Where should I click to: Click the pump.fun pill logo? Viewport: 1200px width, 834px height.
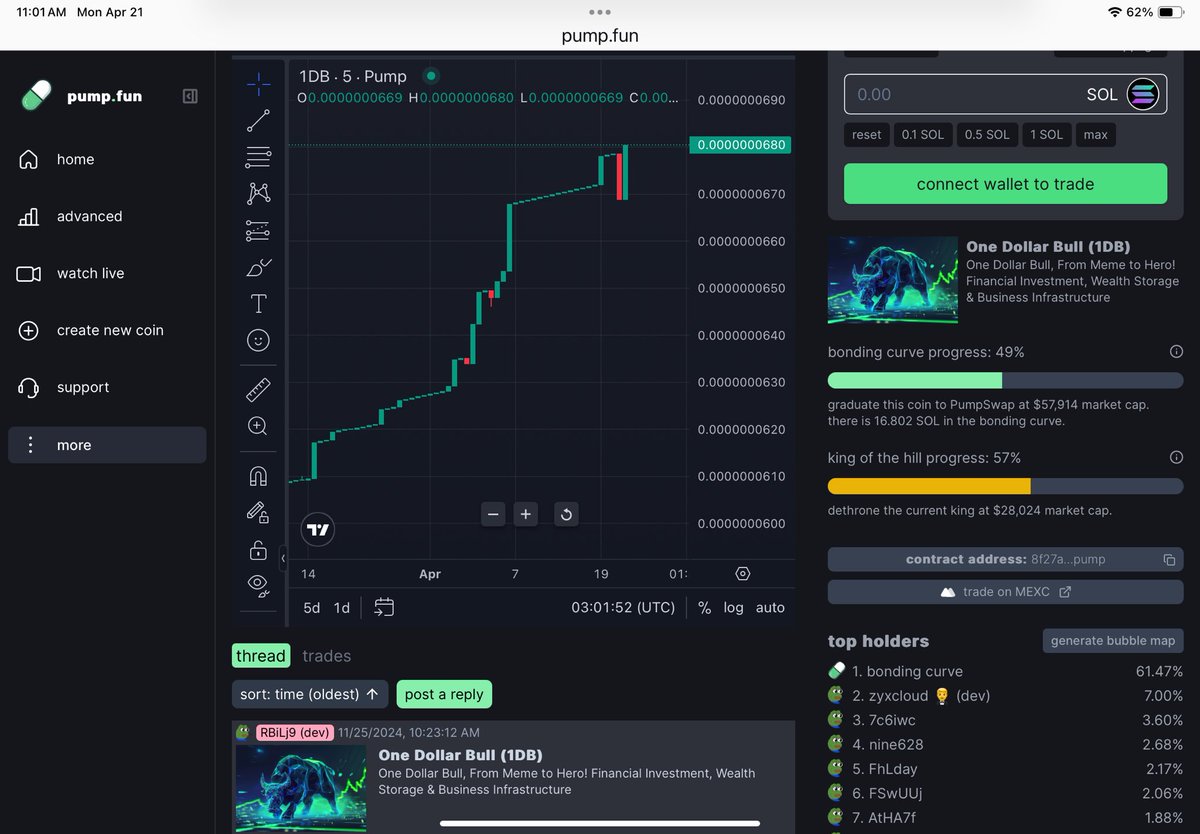click(36, 96)
